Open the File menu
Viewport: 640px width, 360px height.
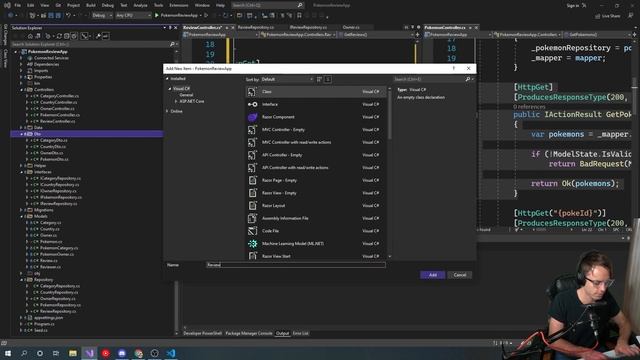coord(18,5)
